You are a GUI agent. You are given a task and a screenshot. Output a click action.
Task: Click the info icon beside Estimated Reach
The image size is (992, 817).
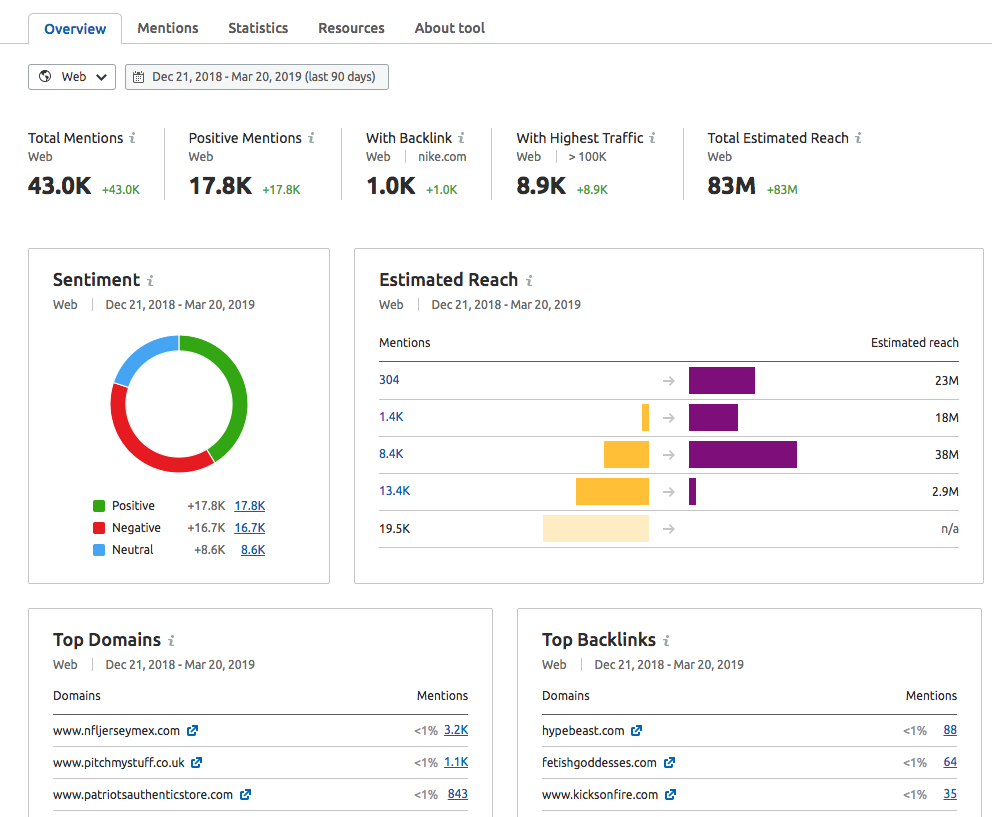[527, 281]
